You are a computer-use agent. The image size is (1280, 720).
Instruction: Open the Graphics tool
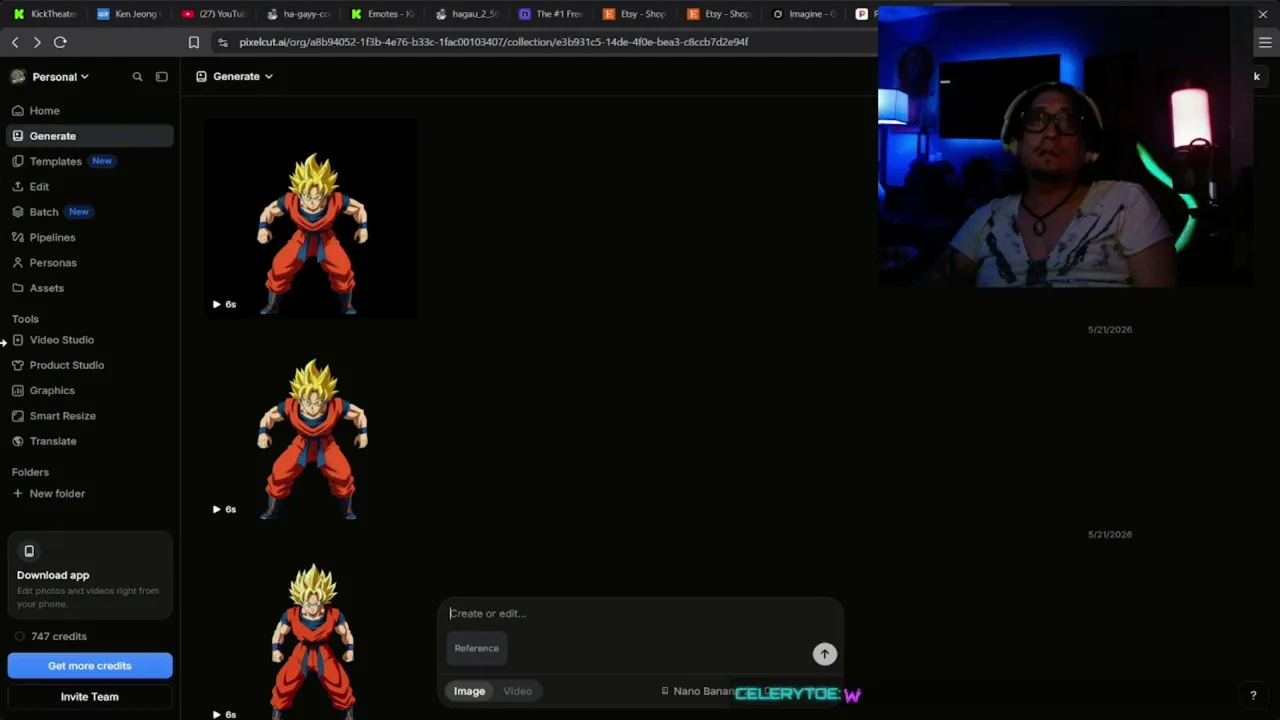89,390
